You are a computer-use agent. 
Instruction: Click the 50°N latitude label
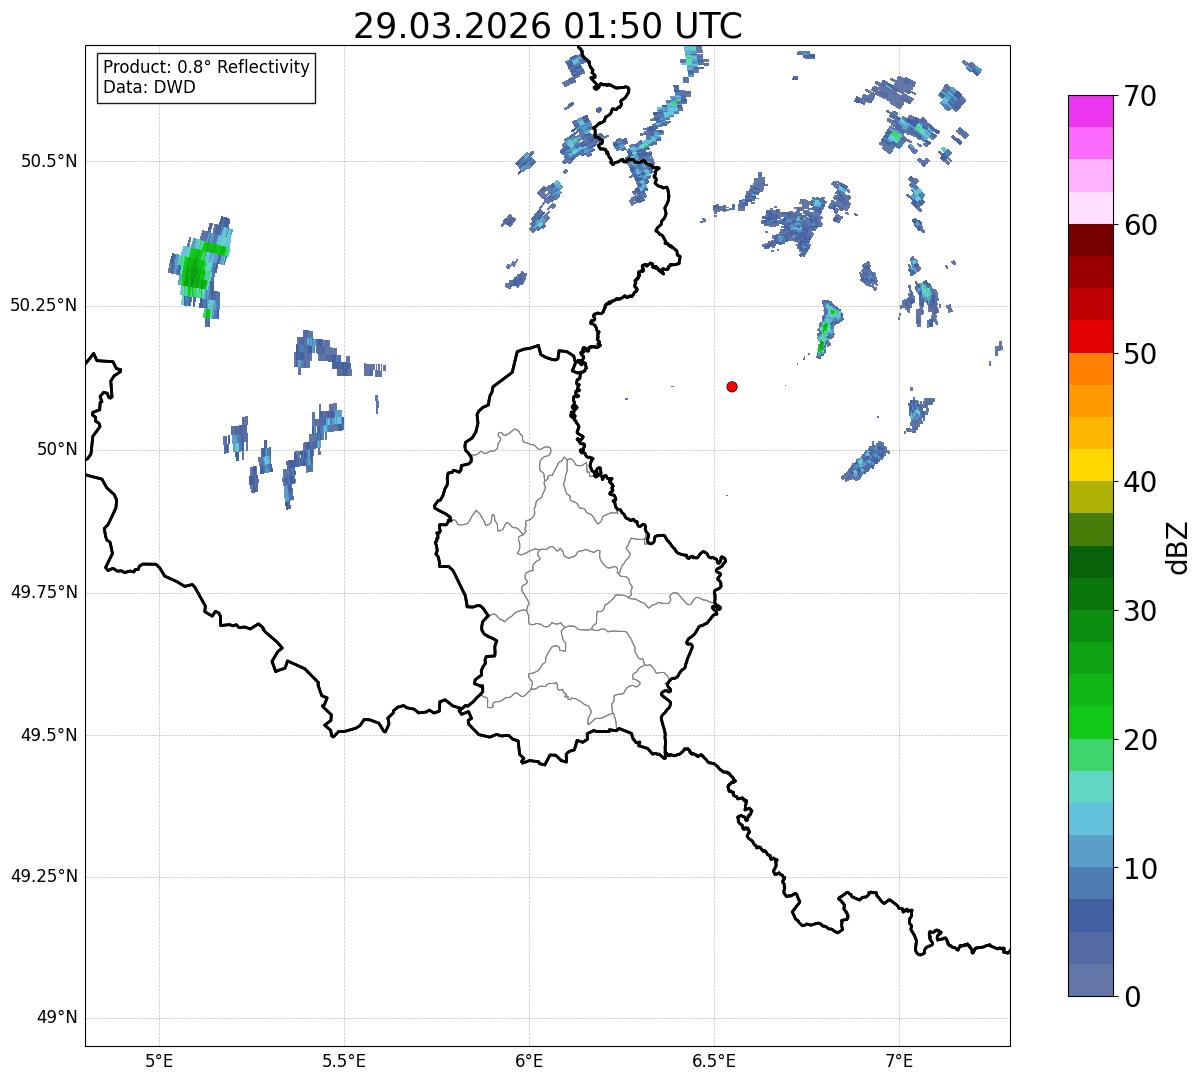pos(58,449)
